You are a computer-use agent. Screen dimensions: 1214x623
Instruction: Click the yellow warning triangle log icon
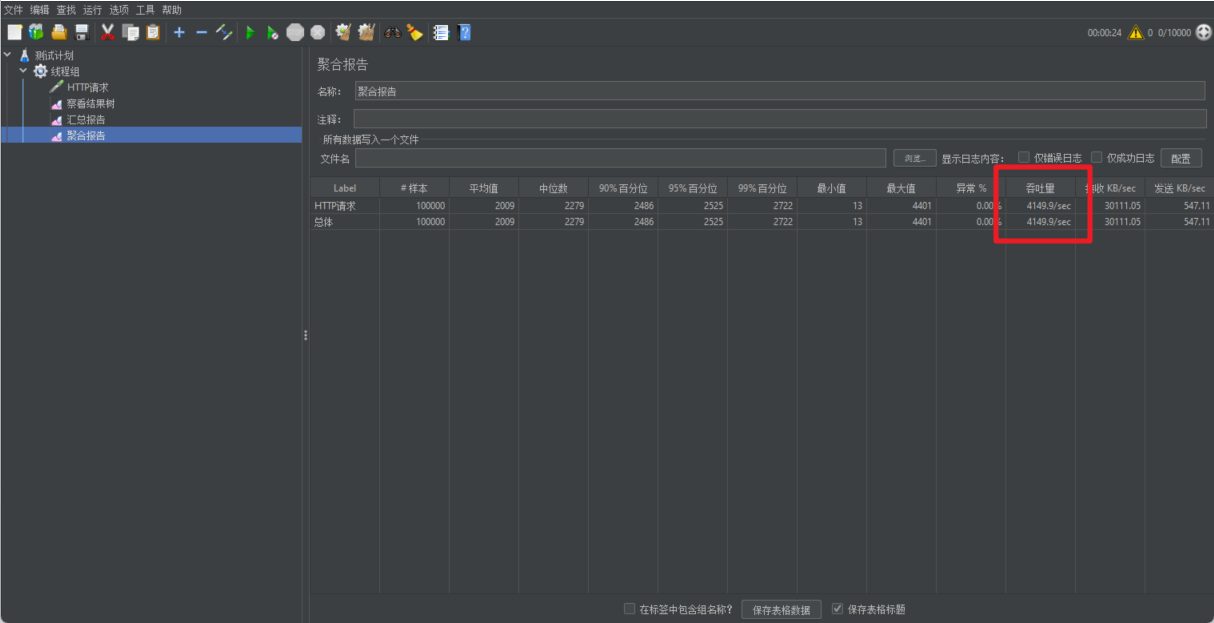coord(1136,32)
